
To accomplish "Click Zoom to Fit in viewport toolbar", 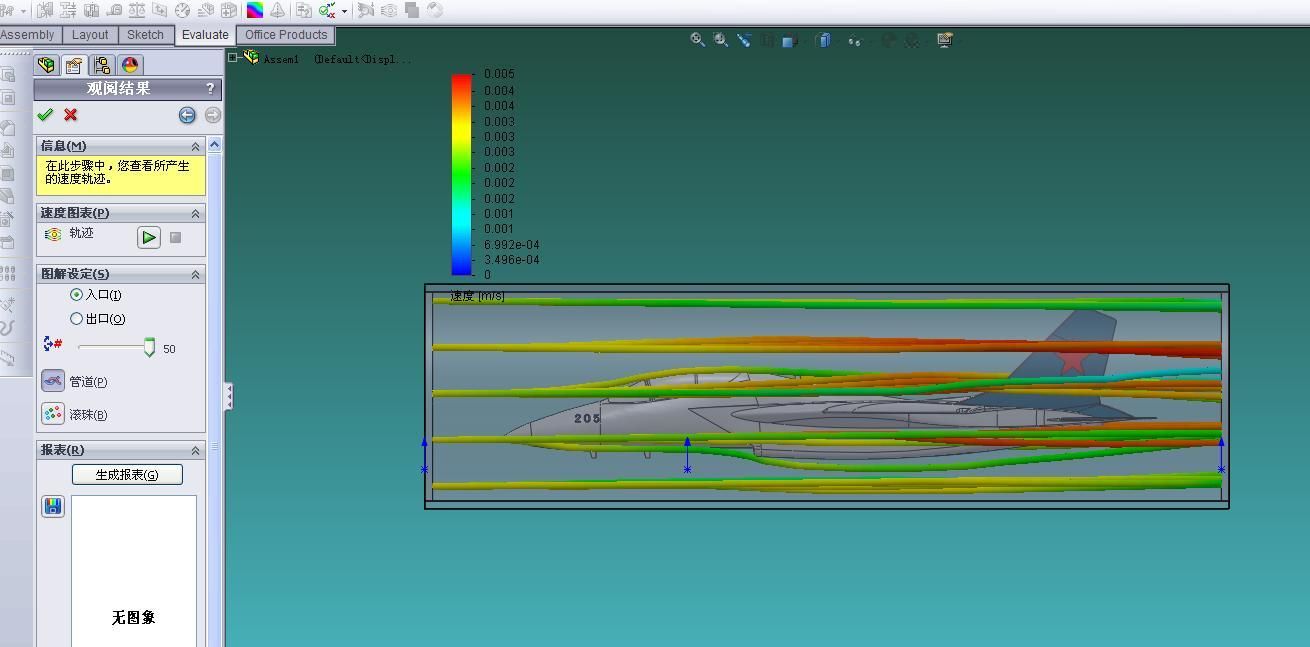I will (x=697, y=40).
